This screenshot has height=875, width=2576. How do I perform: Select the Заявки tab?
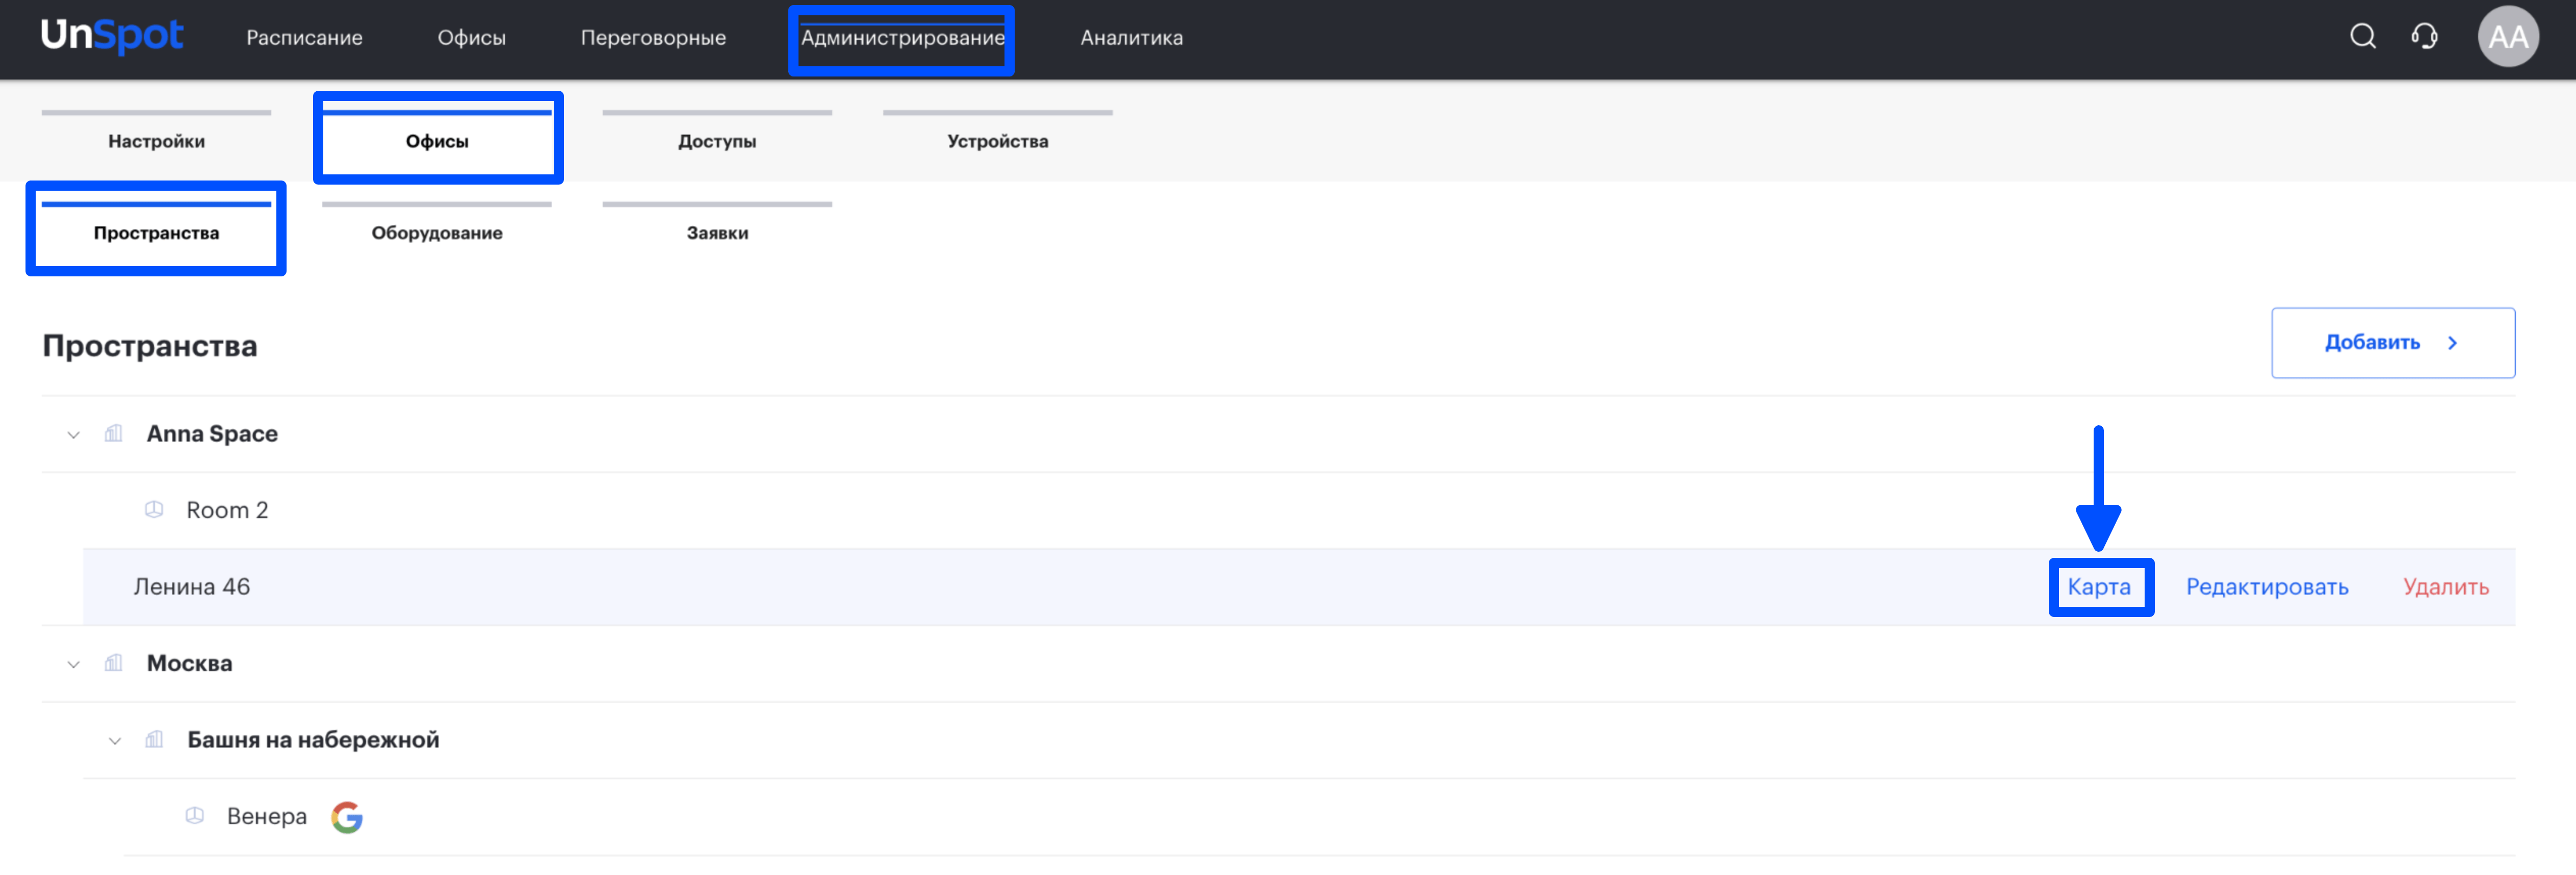pyautogui.click(x=717, y=233)
